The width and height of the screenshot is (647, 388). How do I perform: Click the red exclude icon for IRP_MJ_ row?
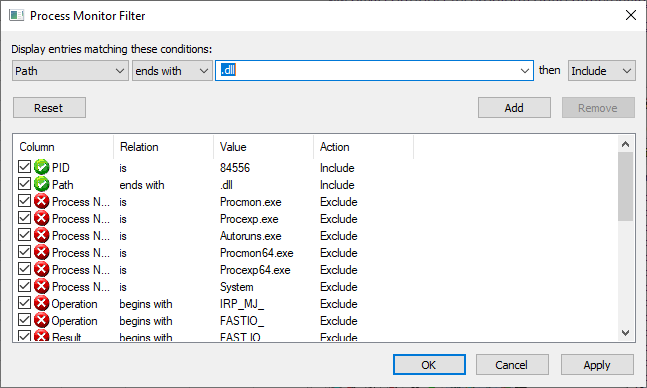pos(42,303)
